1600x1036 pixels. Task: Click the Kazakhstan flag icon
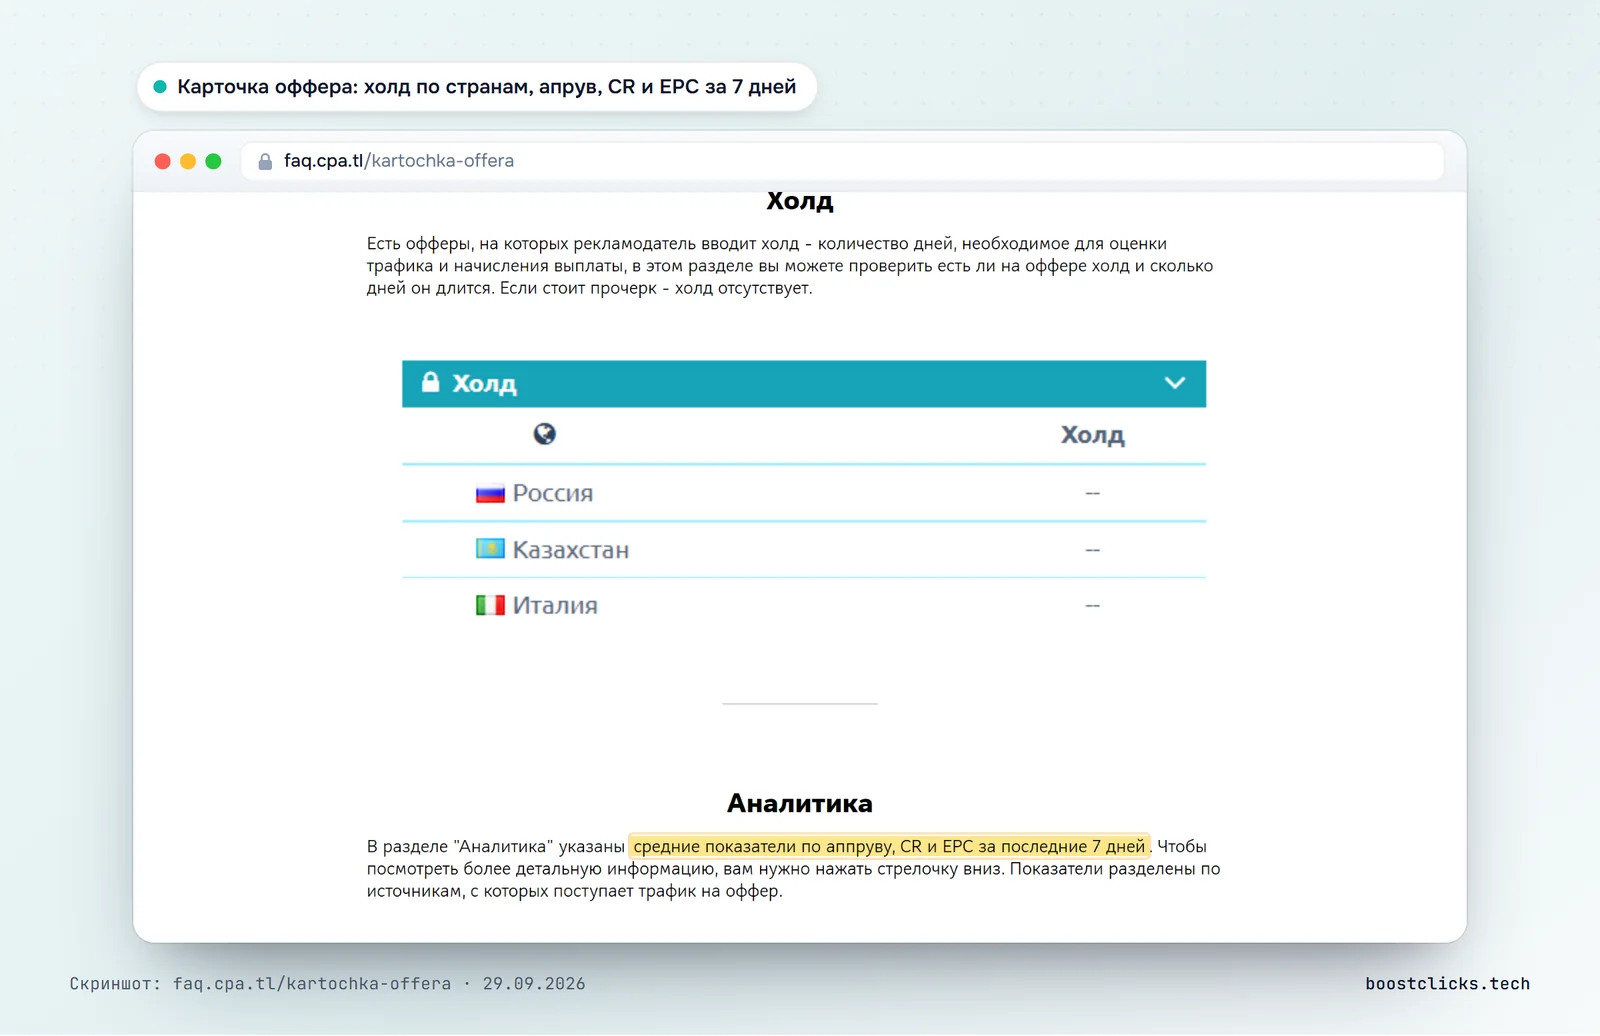tap(490, 549)
